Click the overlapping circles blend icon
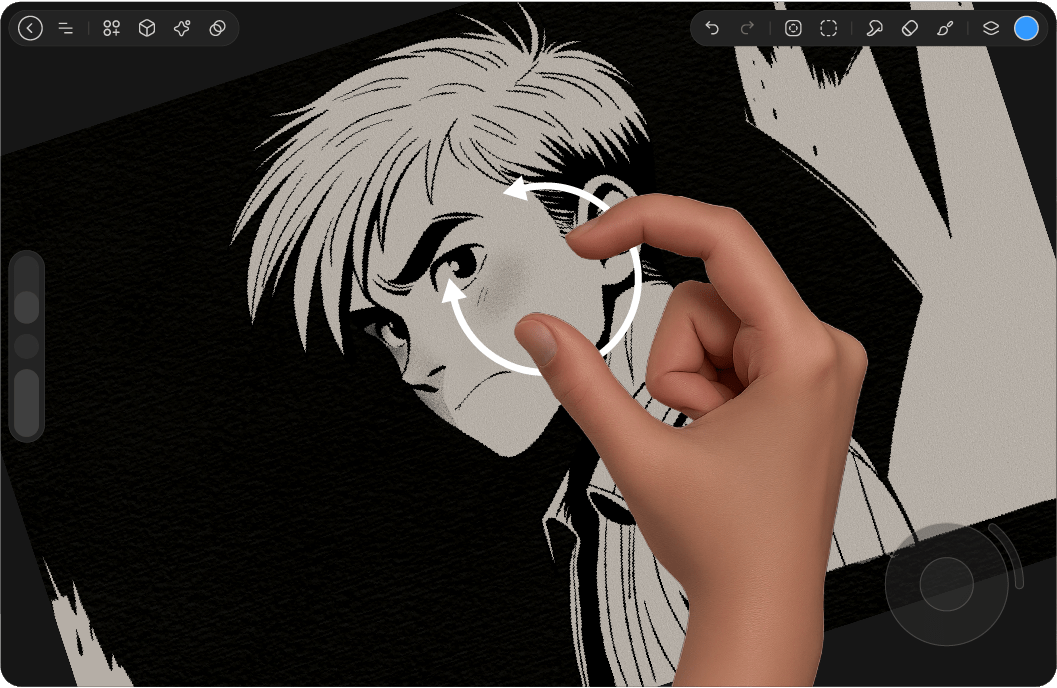Viewport: 1057px width, 688px height. click(x=217, y=28)
